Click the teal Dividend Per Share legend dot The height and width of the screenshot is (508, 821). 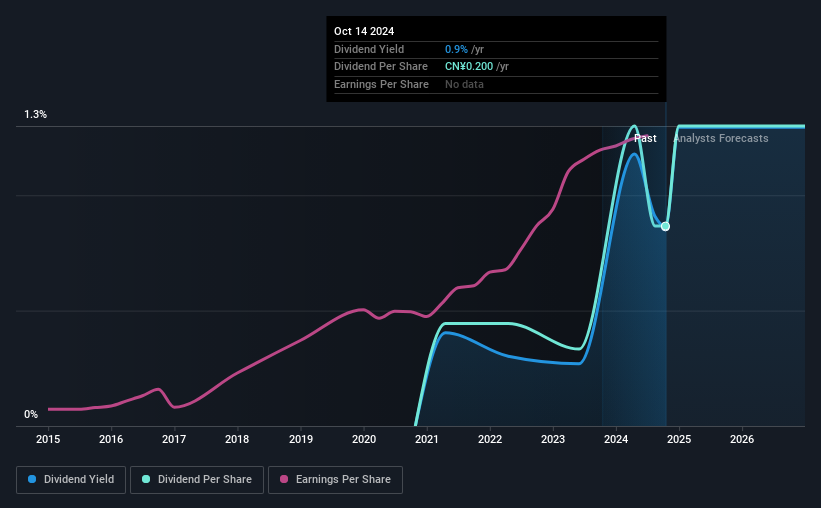[146, 479]
